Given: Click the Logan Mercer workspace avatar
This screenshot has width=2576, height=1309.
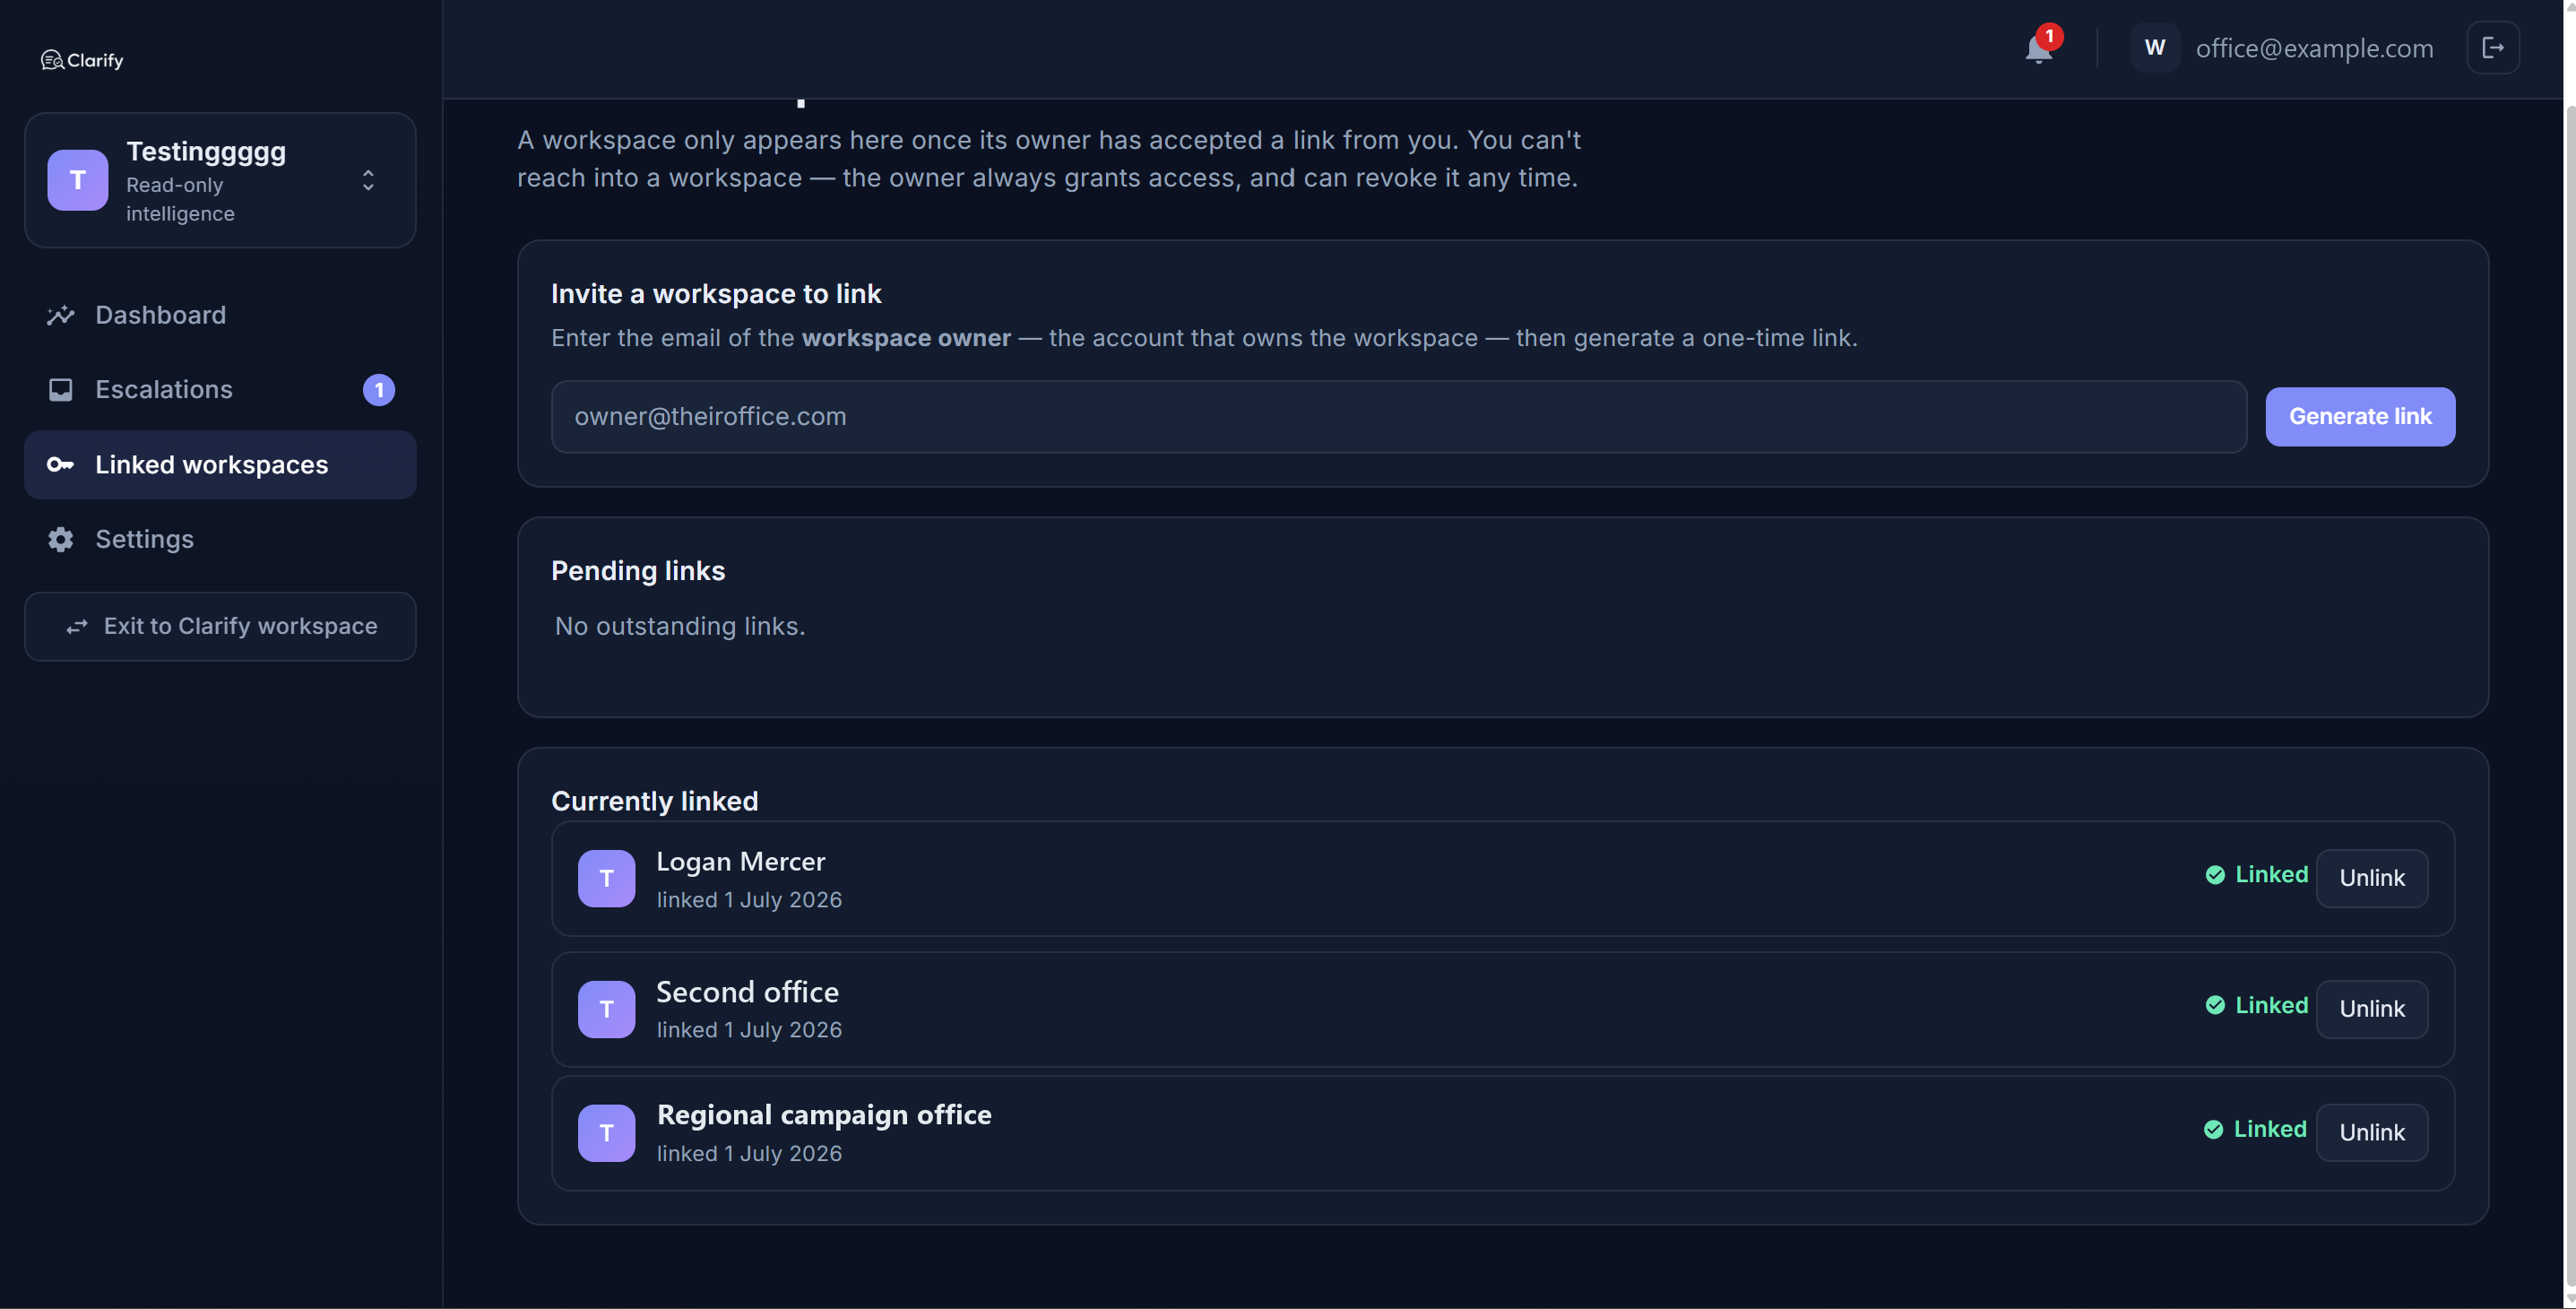Looking at the screenshot, I should pos(606,878).
